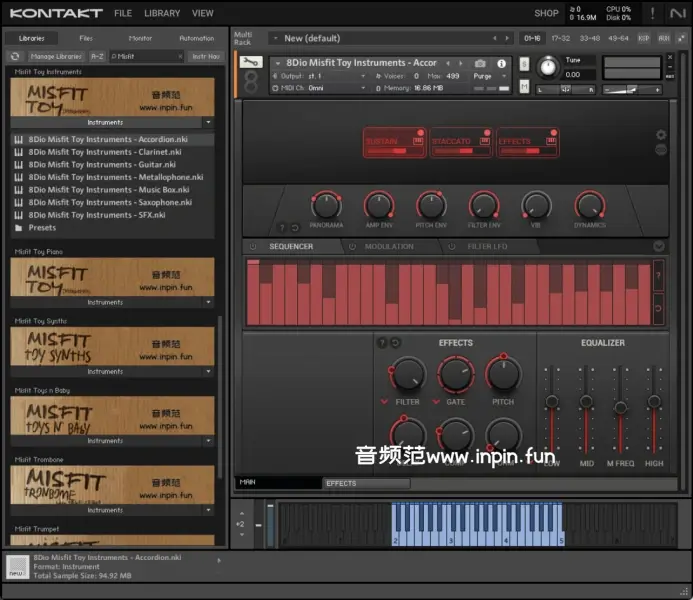
Task: Expand Misfit Toy Instruments dropdown arrow
Action: pos(208,122)
